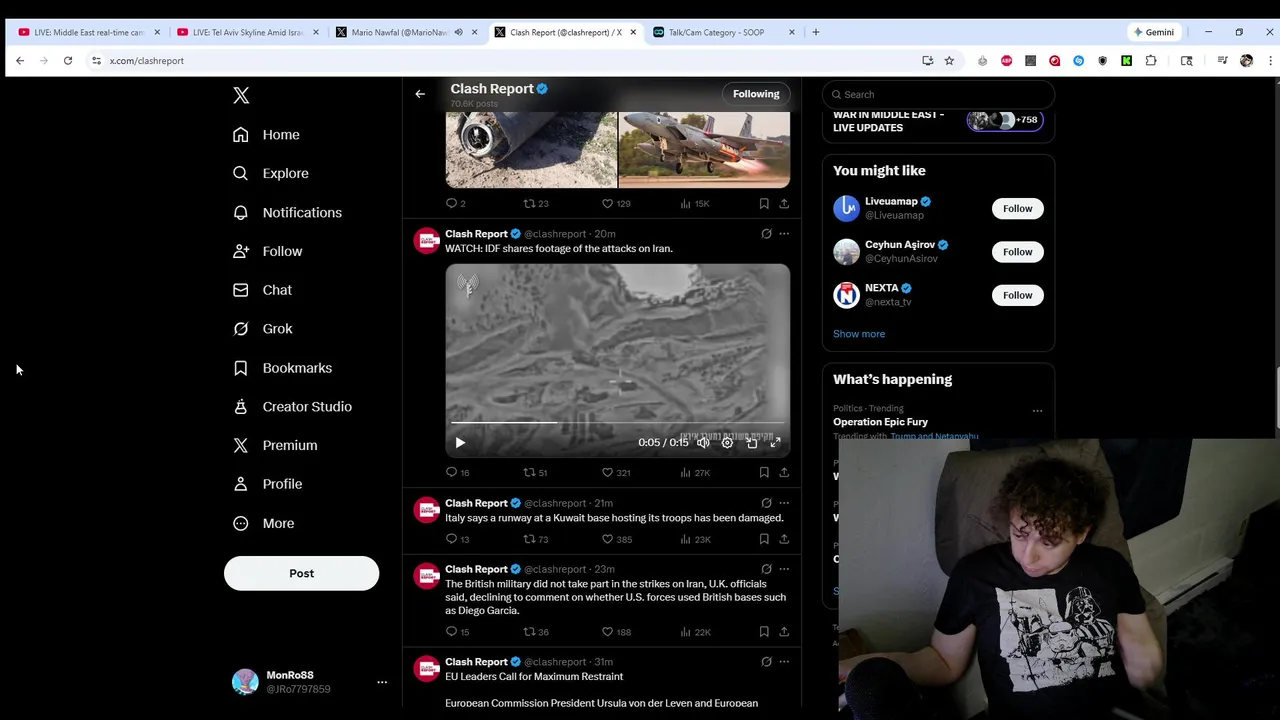Bookmark the IDF footage post
Image resolution: width=1280 pixels, height=720 pixels.
764,472
